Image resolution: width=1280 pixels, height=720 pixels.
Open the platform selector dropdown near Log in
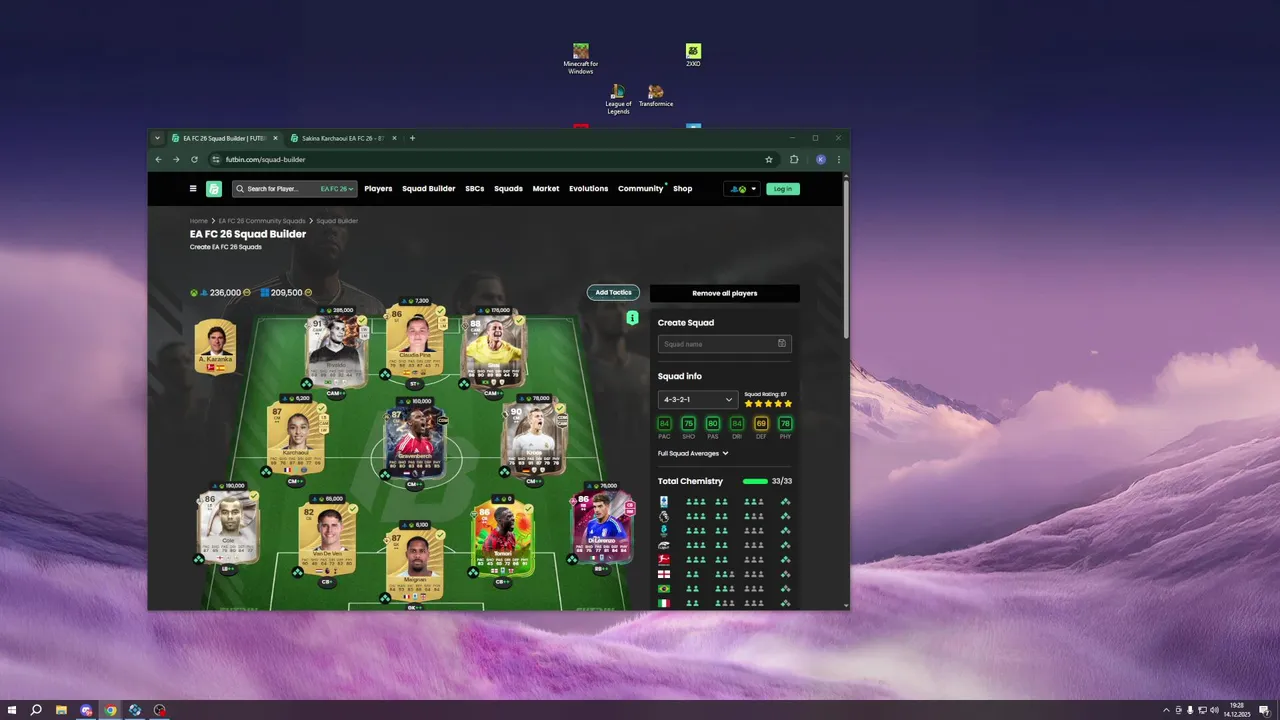click(x=742, y=189)
